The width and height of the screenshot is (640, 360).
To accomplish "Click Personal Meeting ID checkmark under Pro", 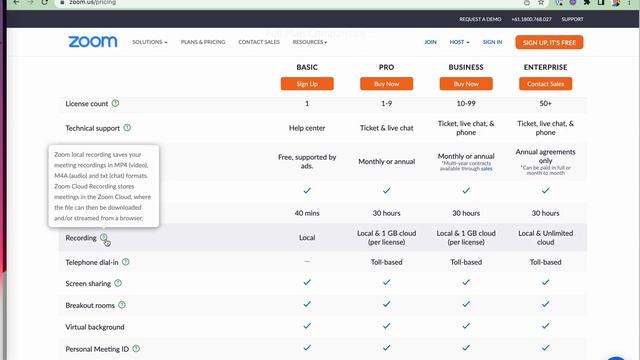I will pos(387,348).
